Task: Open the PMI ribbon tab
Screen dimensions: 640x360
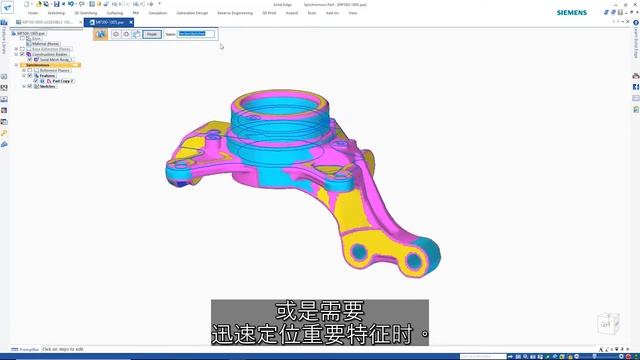Action: click(x=136, y=13)
